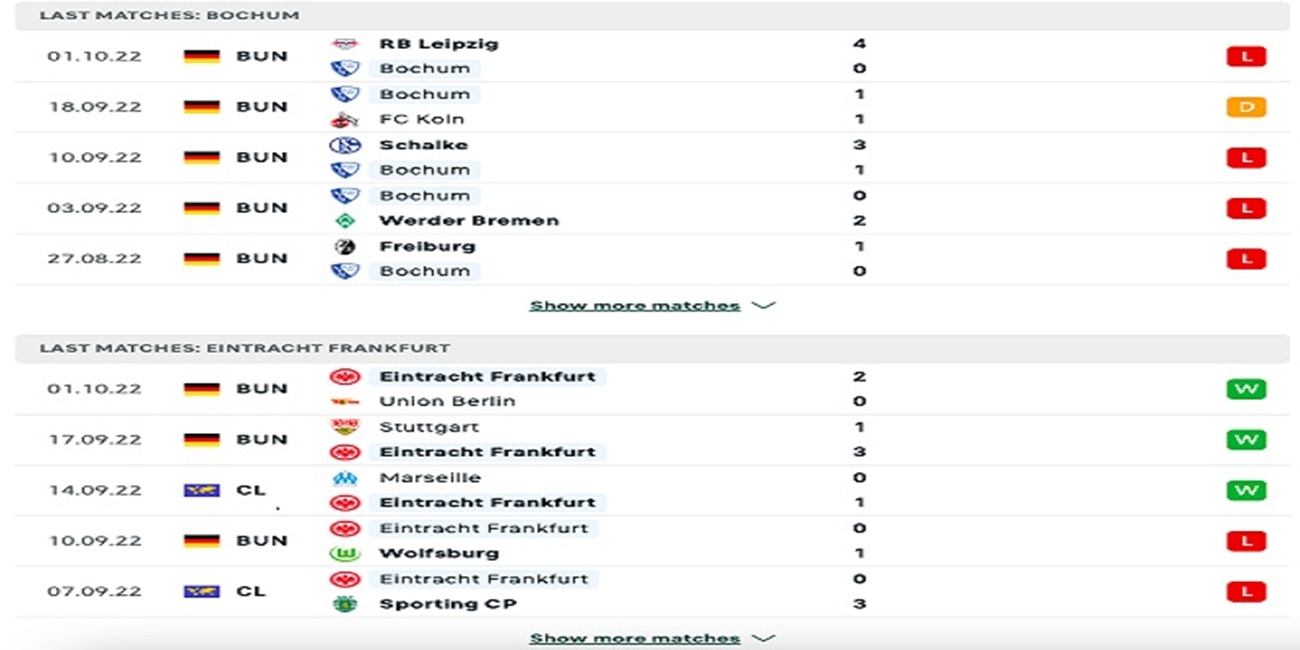Open the Werder Bremen team link

pyautogui.click(x=469, y=221)
